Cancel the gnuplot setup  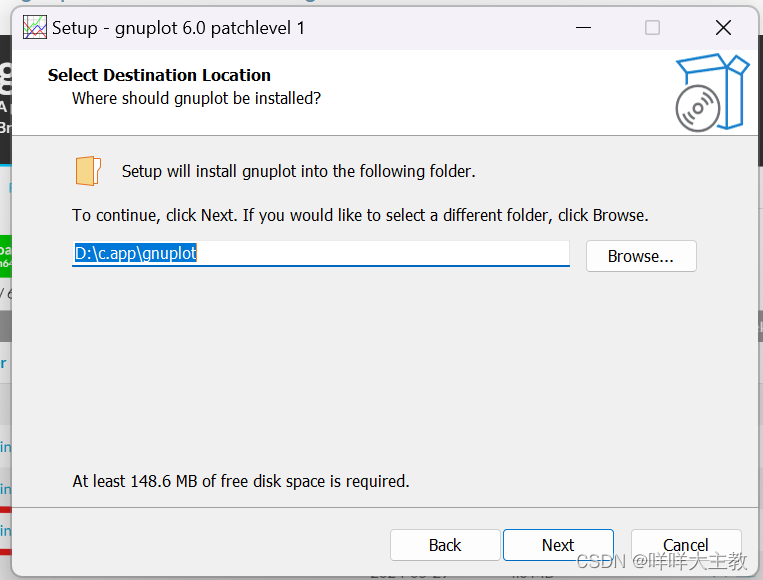click(686, 545)
